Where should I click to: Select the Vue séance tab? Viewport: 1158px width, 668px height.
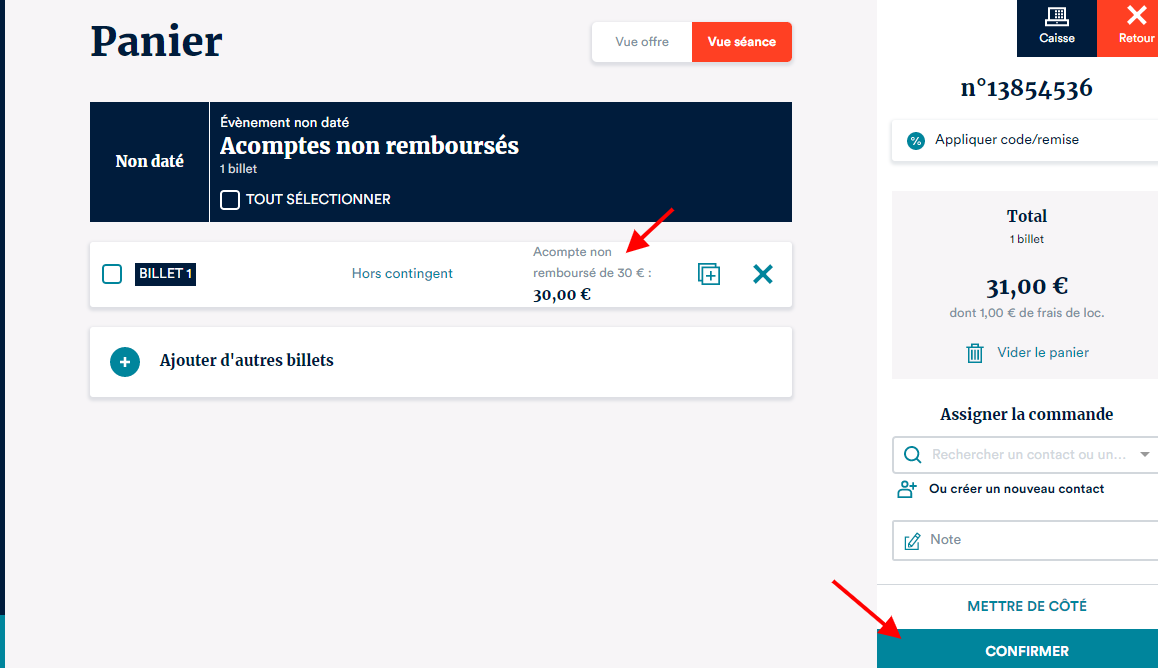pos(741,42)
